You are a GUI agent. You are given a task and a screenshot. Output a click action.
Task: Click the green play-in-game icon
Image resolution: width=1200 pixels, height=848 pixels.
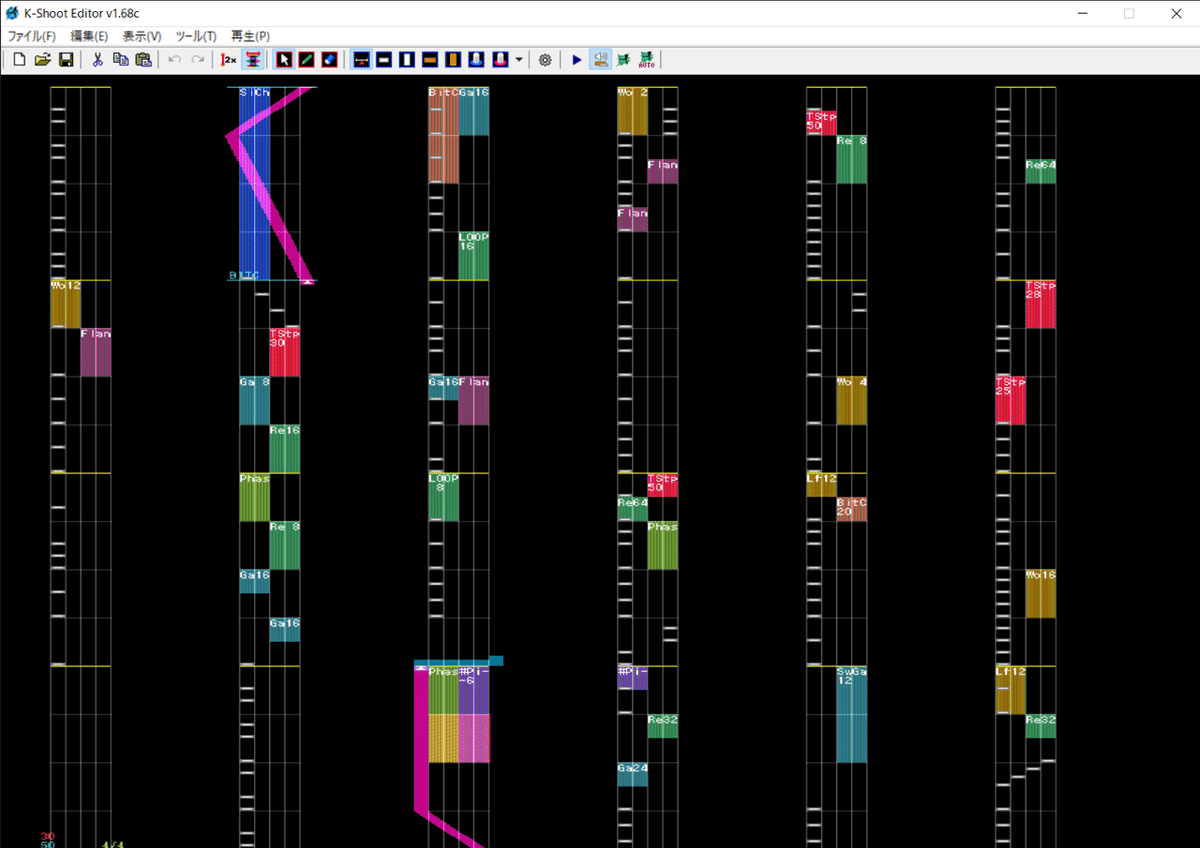(x=623, y=60)
